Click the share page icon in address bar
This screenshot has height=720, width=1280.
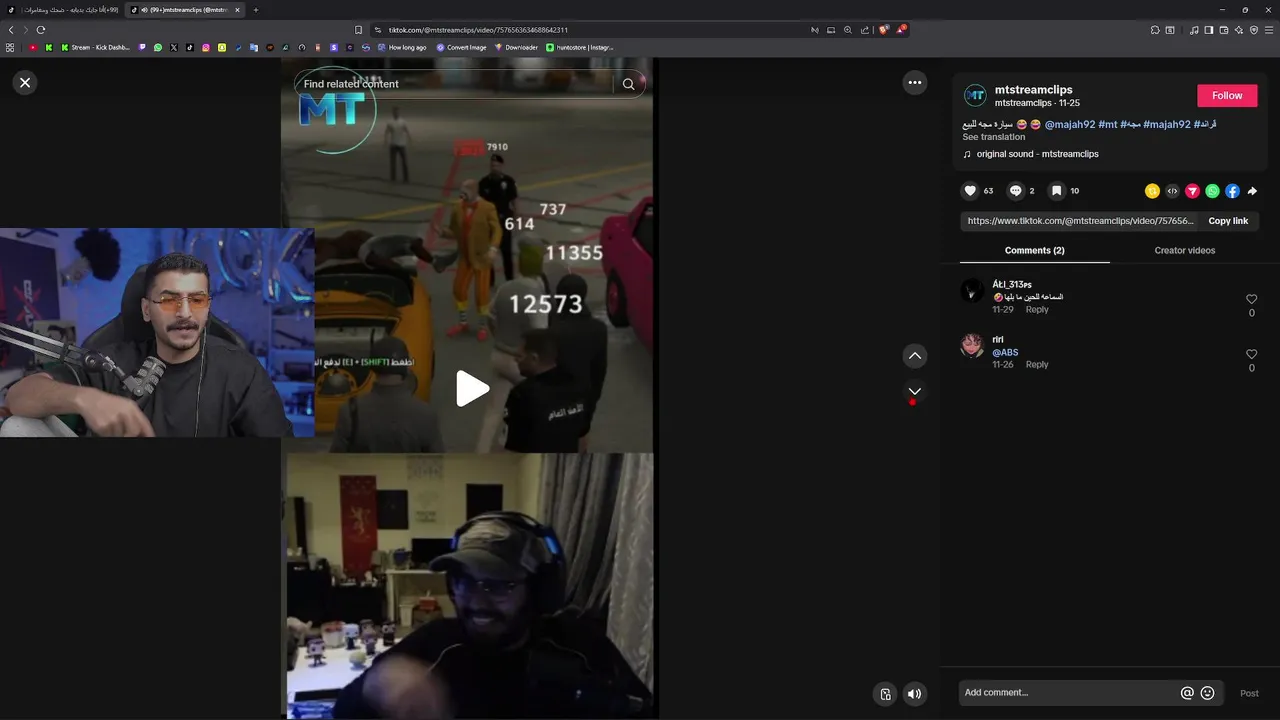(x=865, y=30)
